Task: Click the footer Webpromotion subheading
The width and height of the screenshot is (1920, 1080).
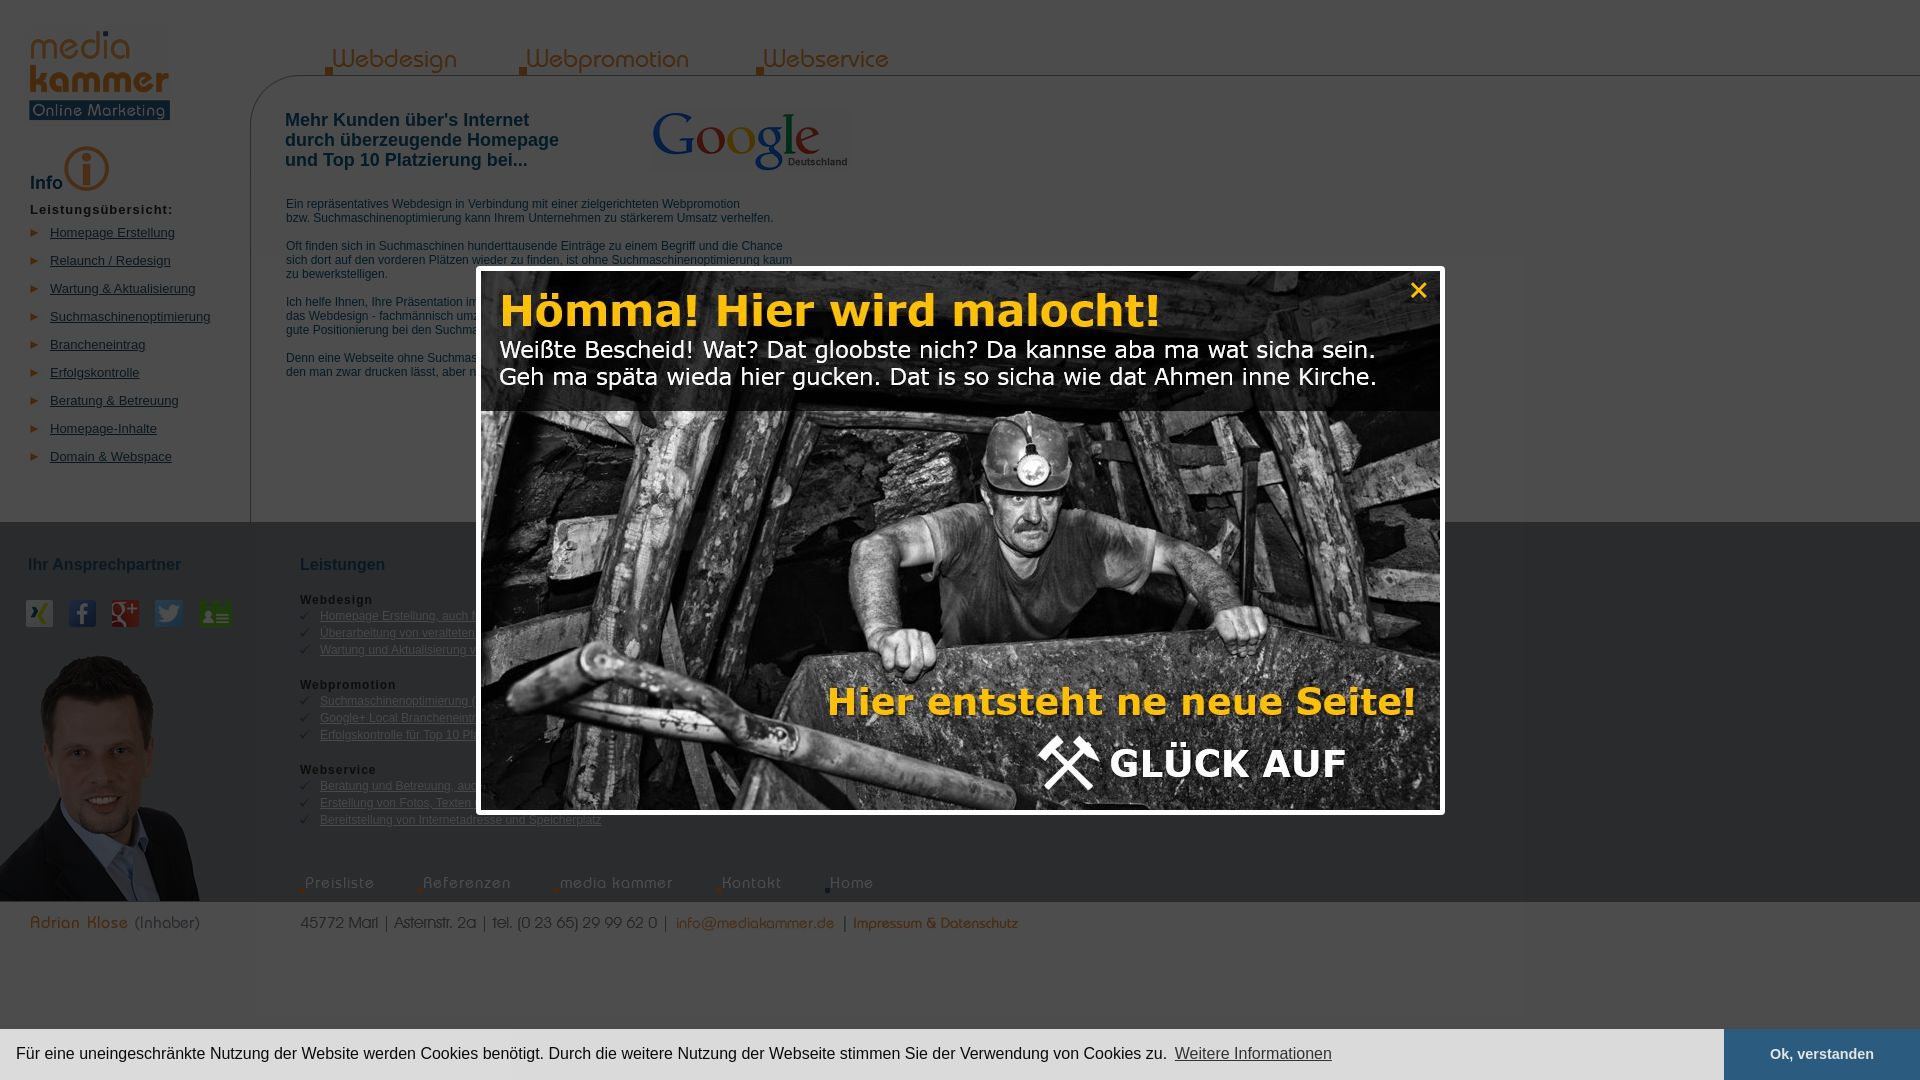Action: pos(348,685)
